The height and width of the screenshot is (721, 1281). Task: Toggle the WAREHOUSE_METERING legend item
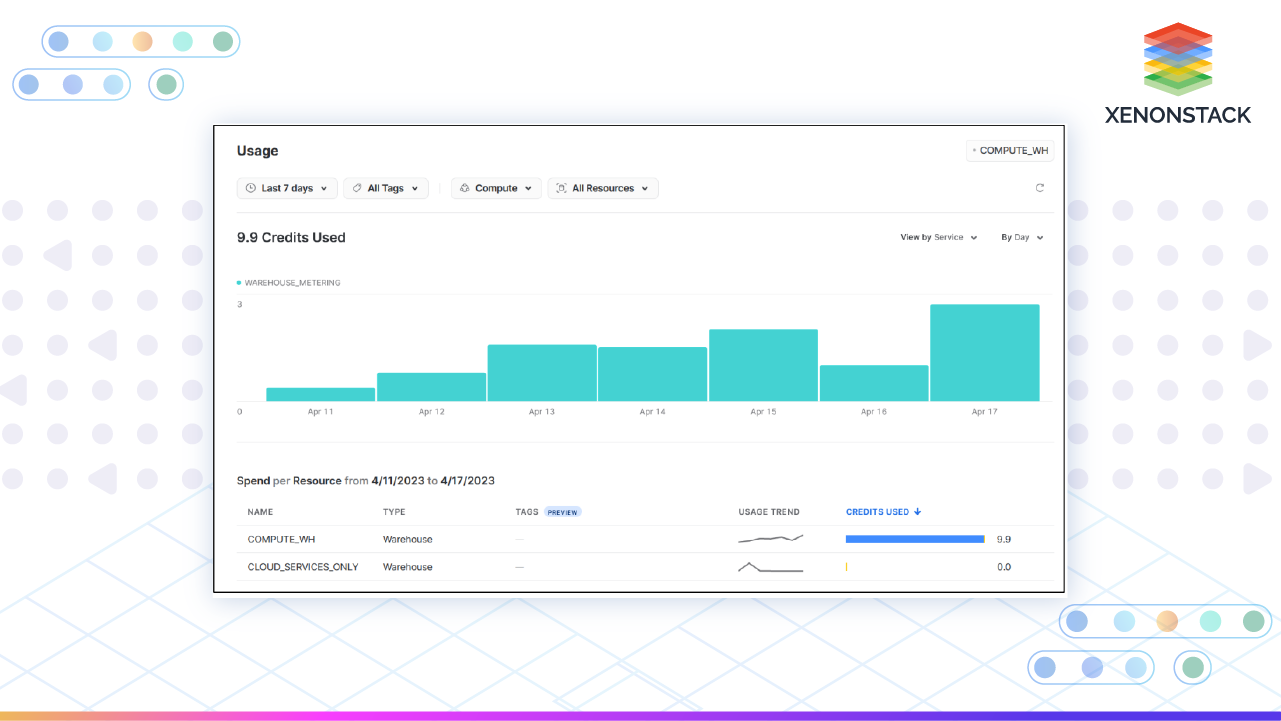290,283
